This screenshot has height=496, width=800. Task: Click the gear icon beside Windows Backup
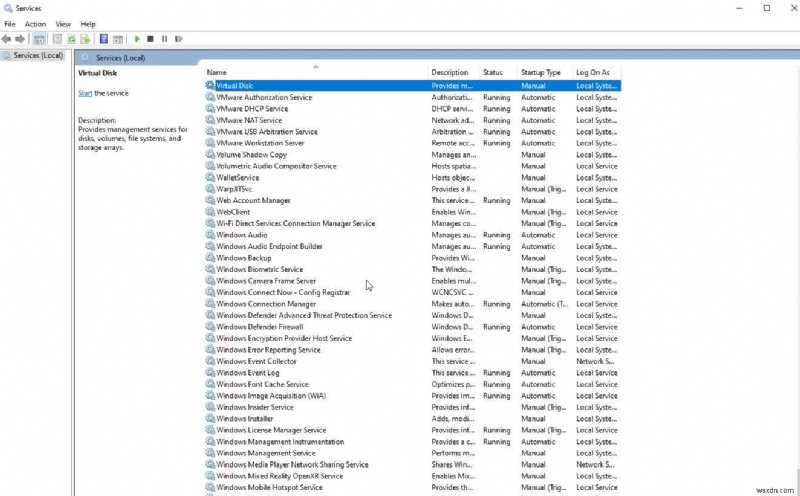[210, 258]
